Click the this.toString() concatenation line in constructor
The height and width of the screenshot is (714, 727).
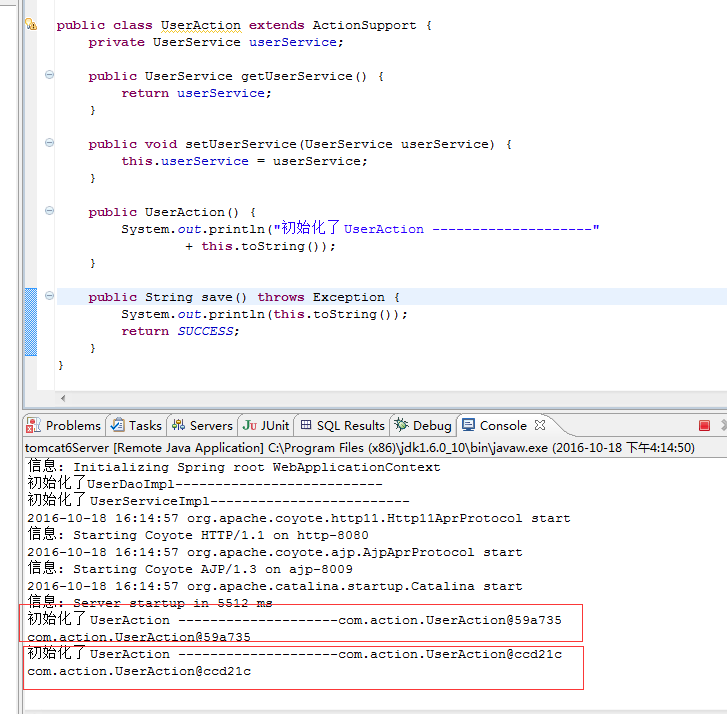point(260,246)
